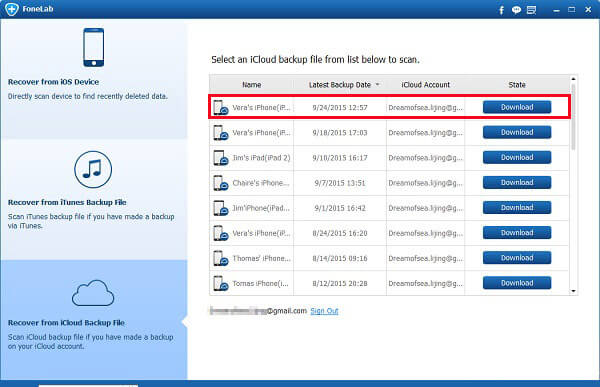Image resolution: width=600 pixels, height=387 pixels.
Task: Download Jim's iPad(iPad 2) backup
Action: tap(517, 157)
